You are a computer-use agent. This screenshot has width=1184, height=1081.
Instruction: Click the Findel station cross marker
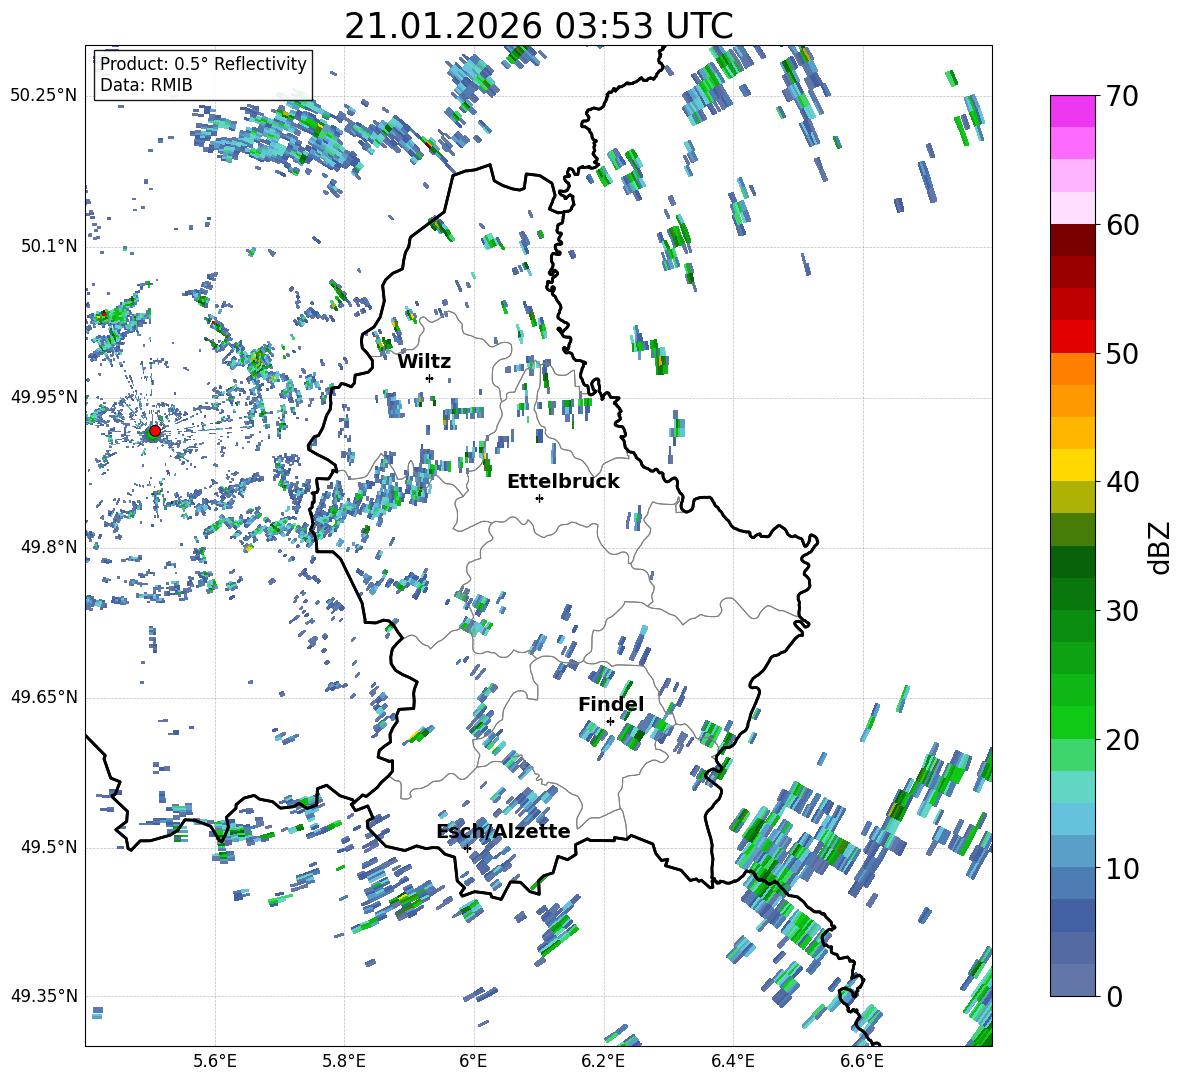coord(610,721)
